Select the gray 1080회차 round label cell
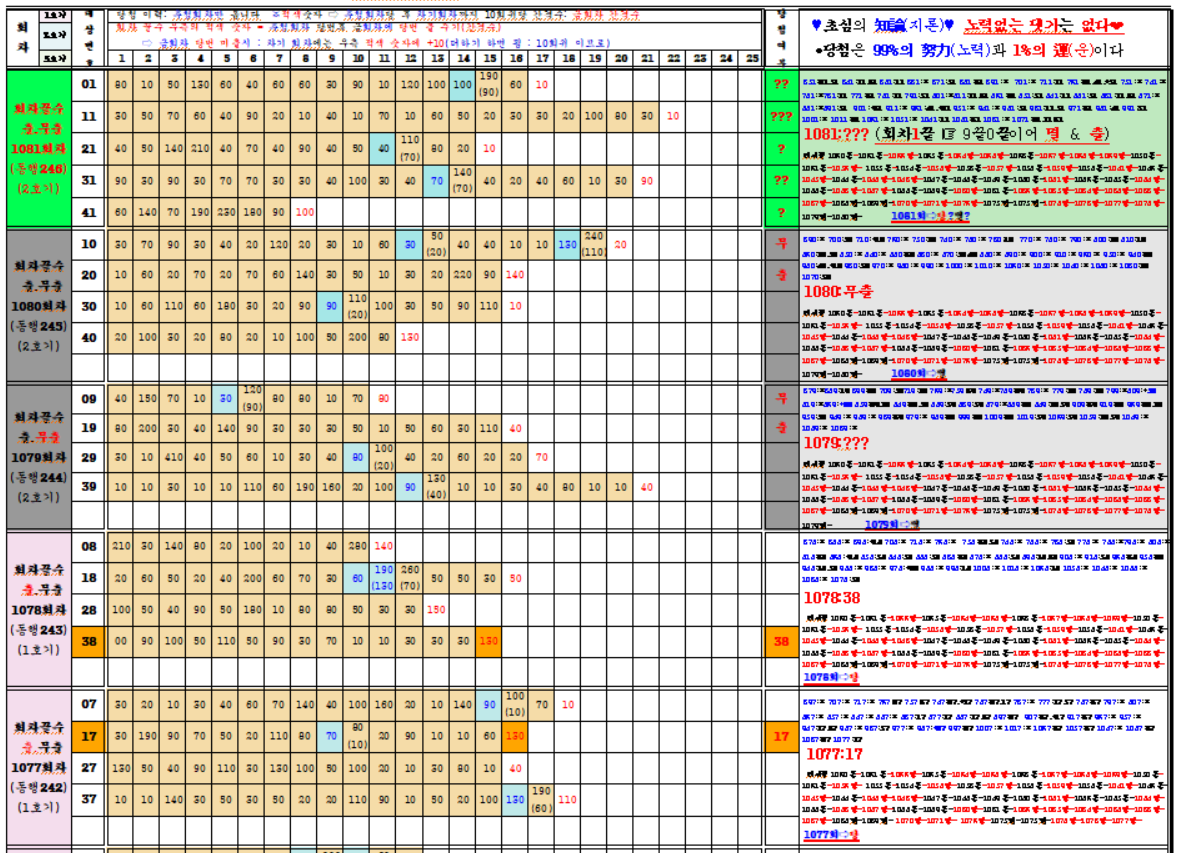The width and height of the screenshot is (1178, 854). tap(38, 305)
